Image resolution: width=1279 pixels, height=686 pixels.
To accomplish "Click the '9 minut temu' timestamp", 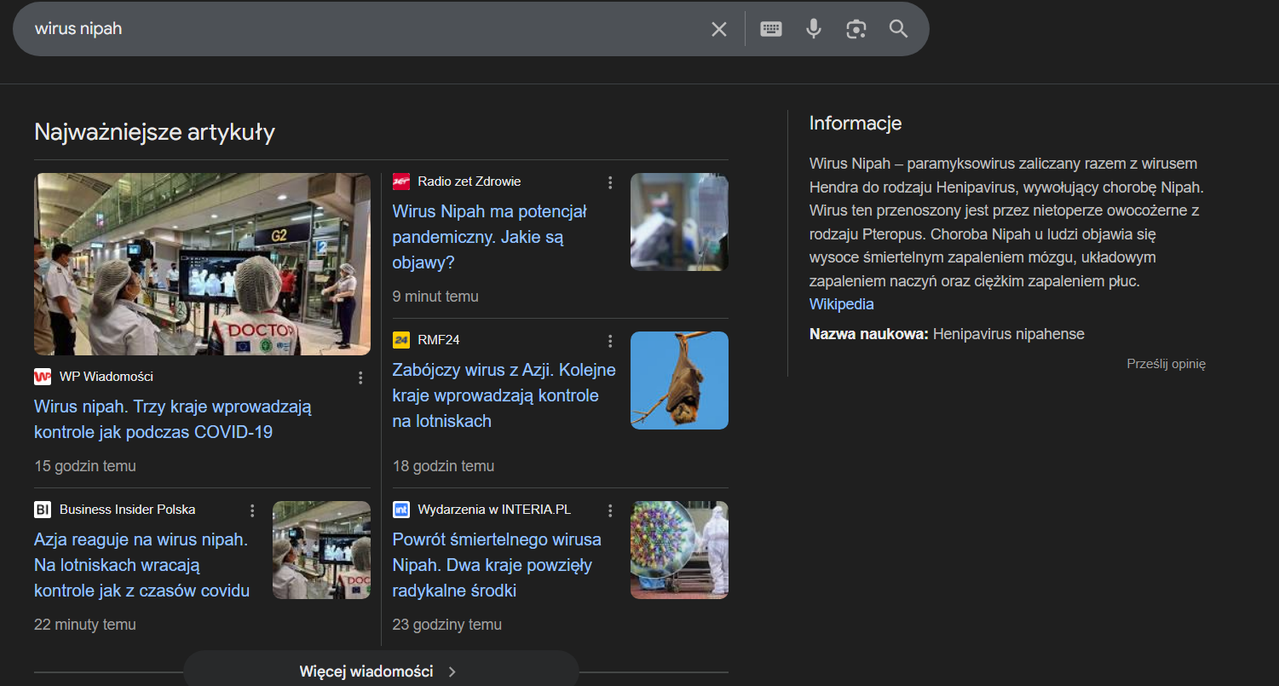I will coord(435,296).
